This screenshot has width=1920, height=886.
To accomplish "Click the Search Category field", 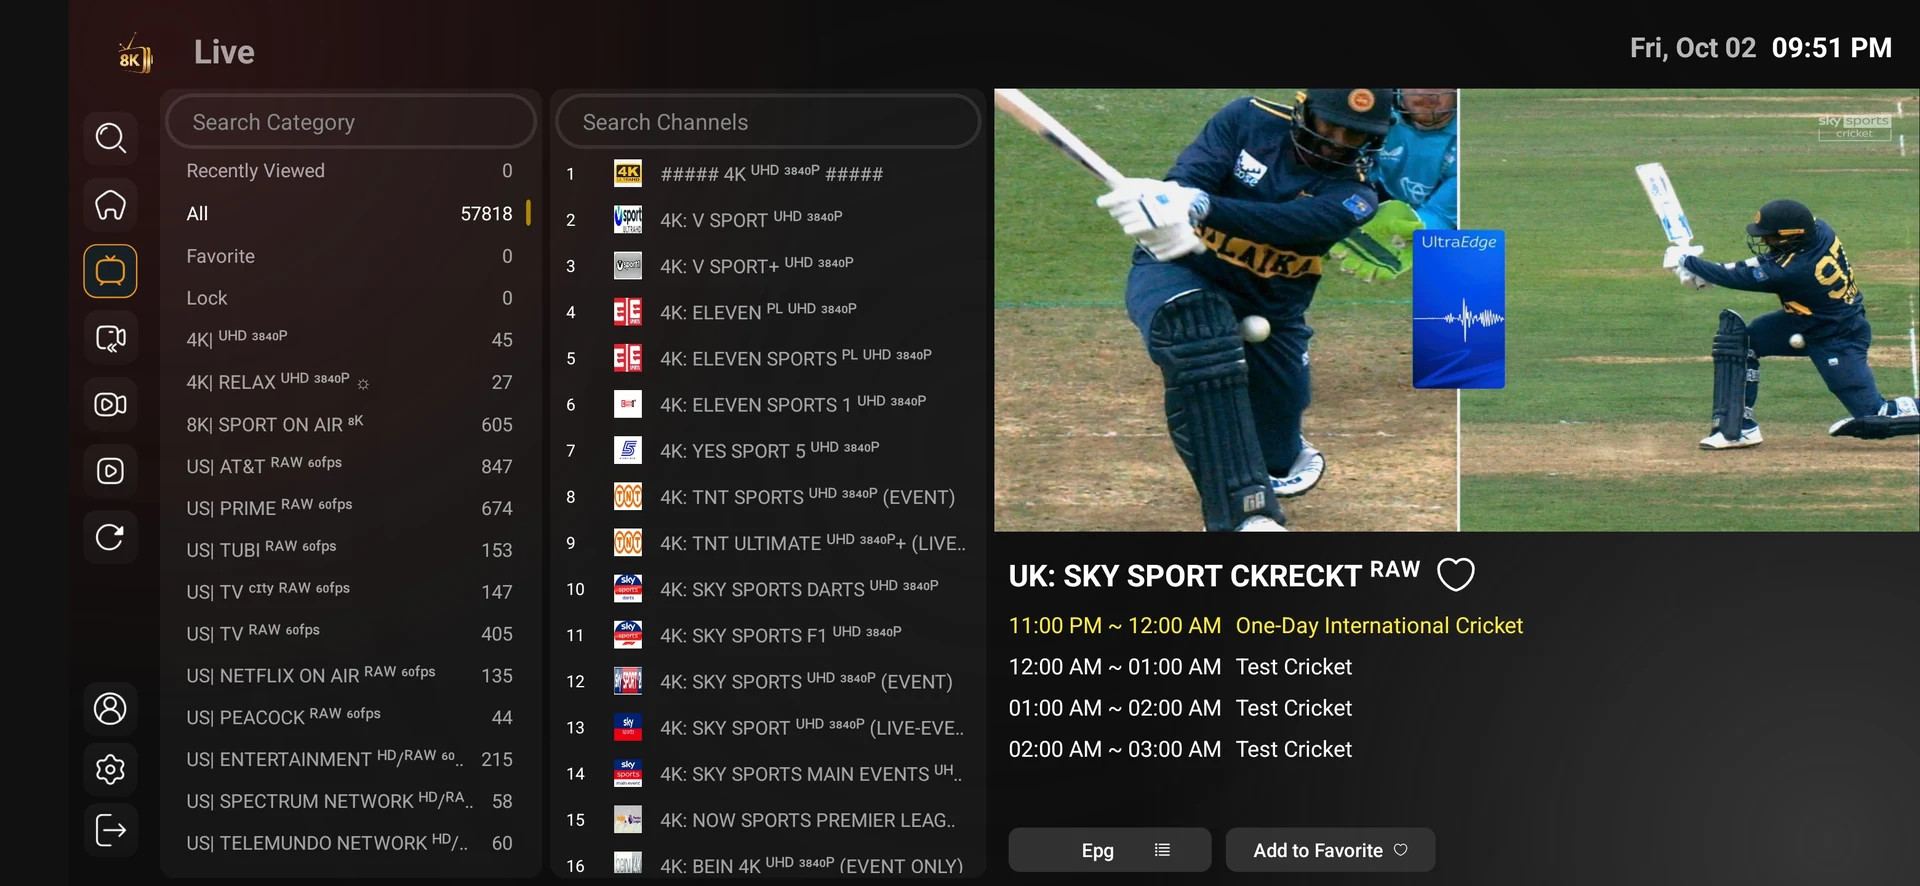I will (x=351, y=122).
